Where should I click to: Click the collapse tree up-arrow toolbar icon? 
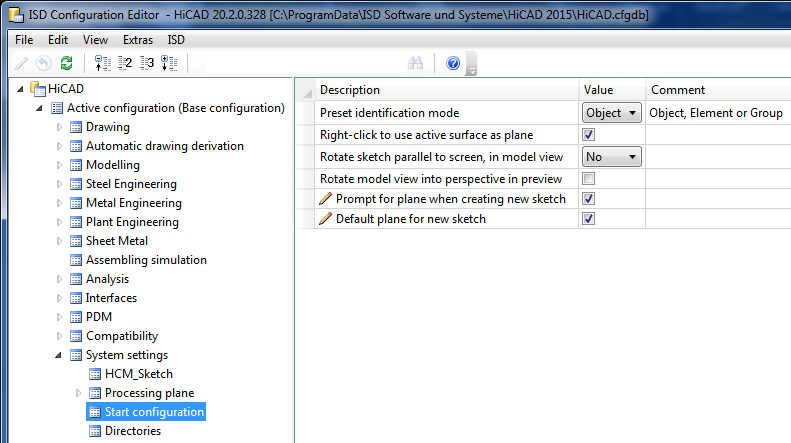click(101, 63)
